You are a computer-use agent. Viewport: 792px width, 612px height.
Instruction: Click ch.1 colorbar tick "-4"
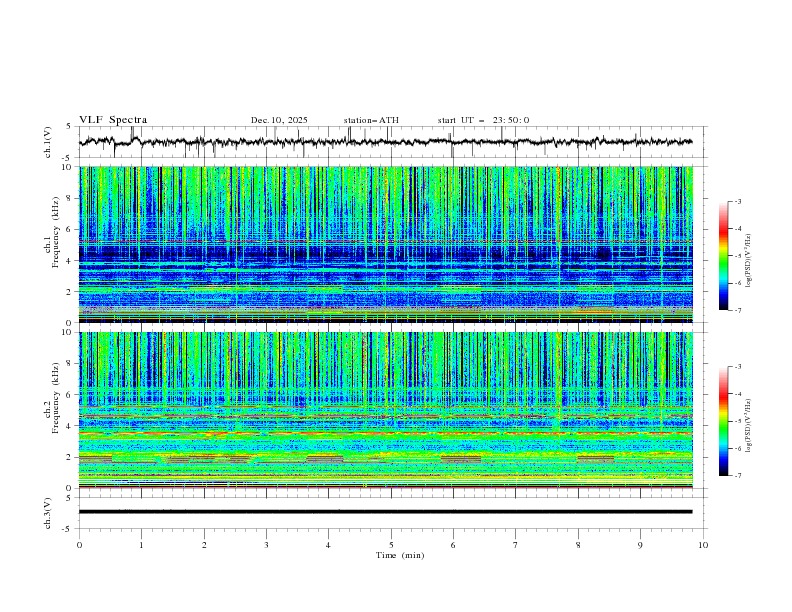[738, 229]
